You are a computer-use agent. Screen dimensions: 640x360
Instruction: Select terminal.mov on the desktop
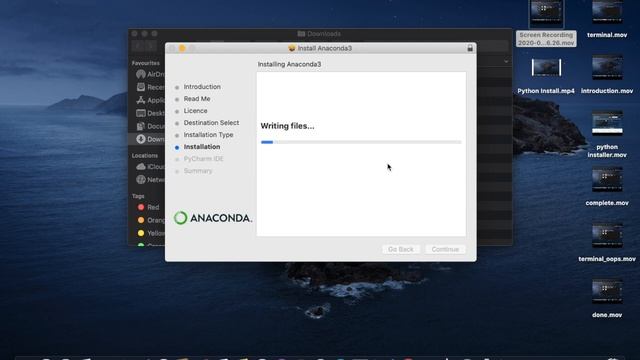[607, 20]
